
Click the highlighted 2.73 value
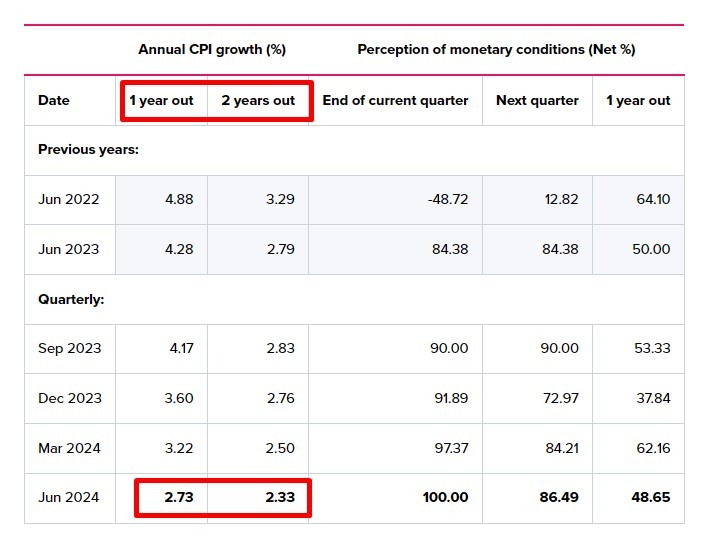coord(177,497)
